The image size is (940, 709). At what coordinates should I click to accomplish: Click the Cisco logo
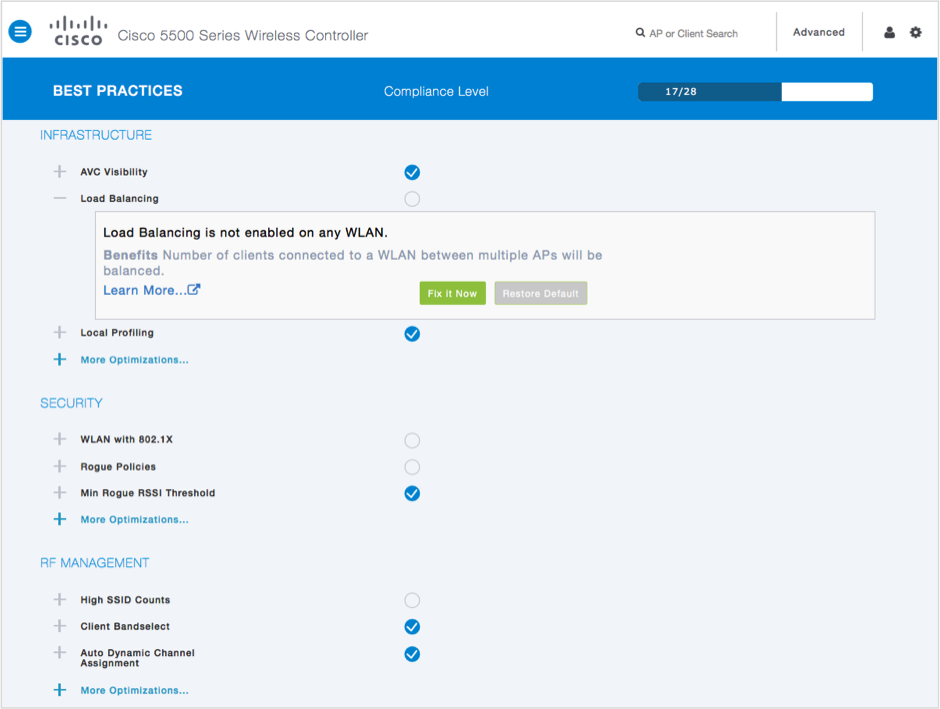pos(78,31)
